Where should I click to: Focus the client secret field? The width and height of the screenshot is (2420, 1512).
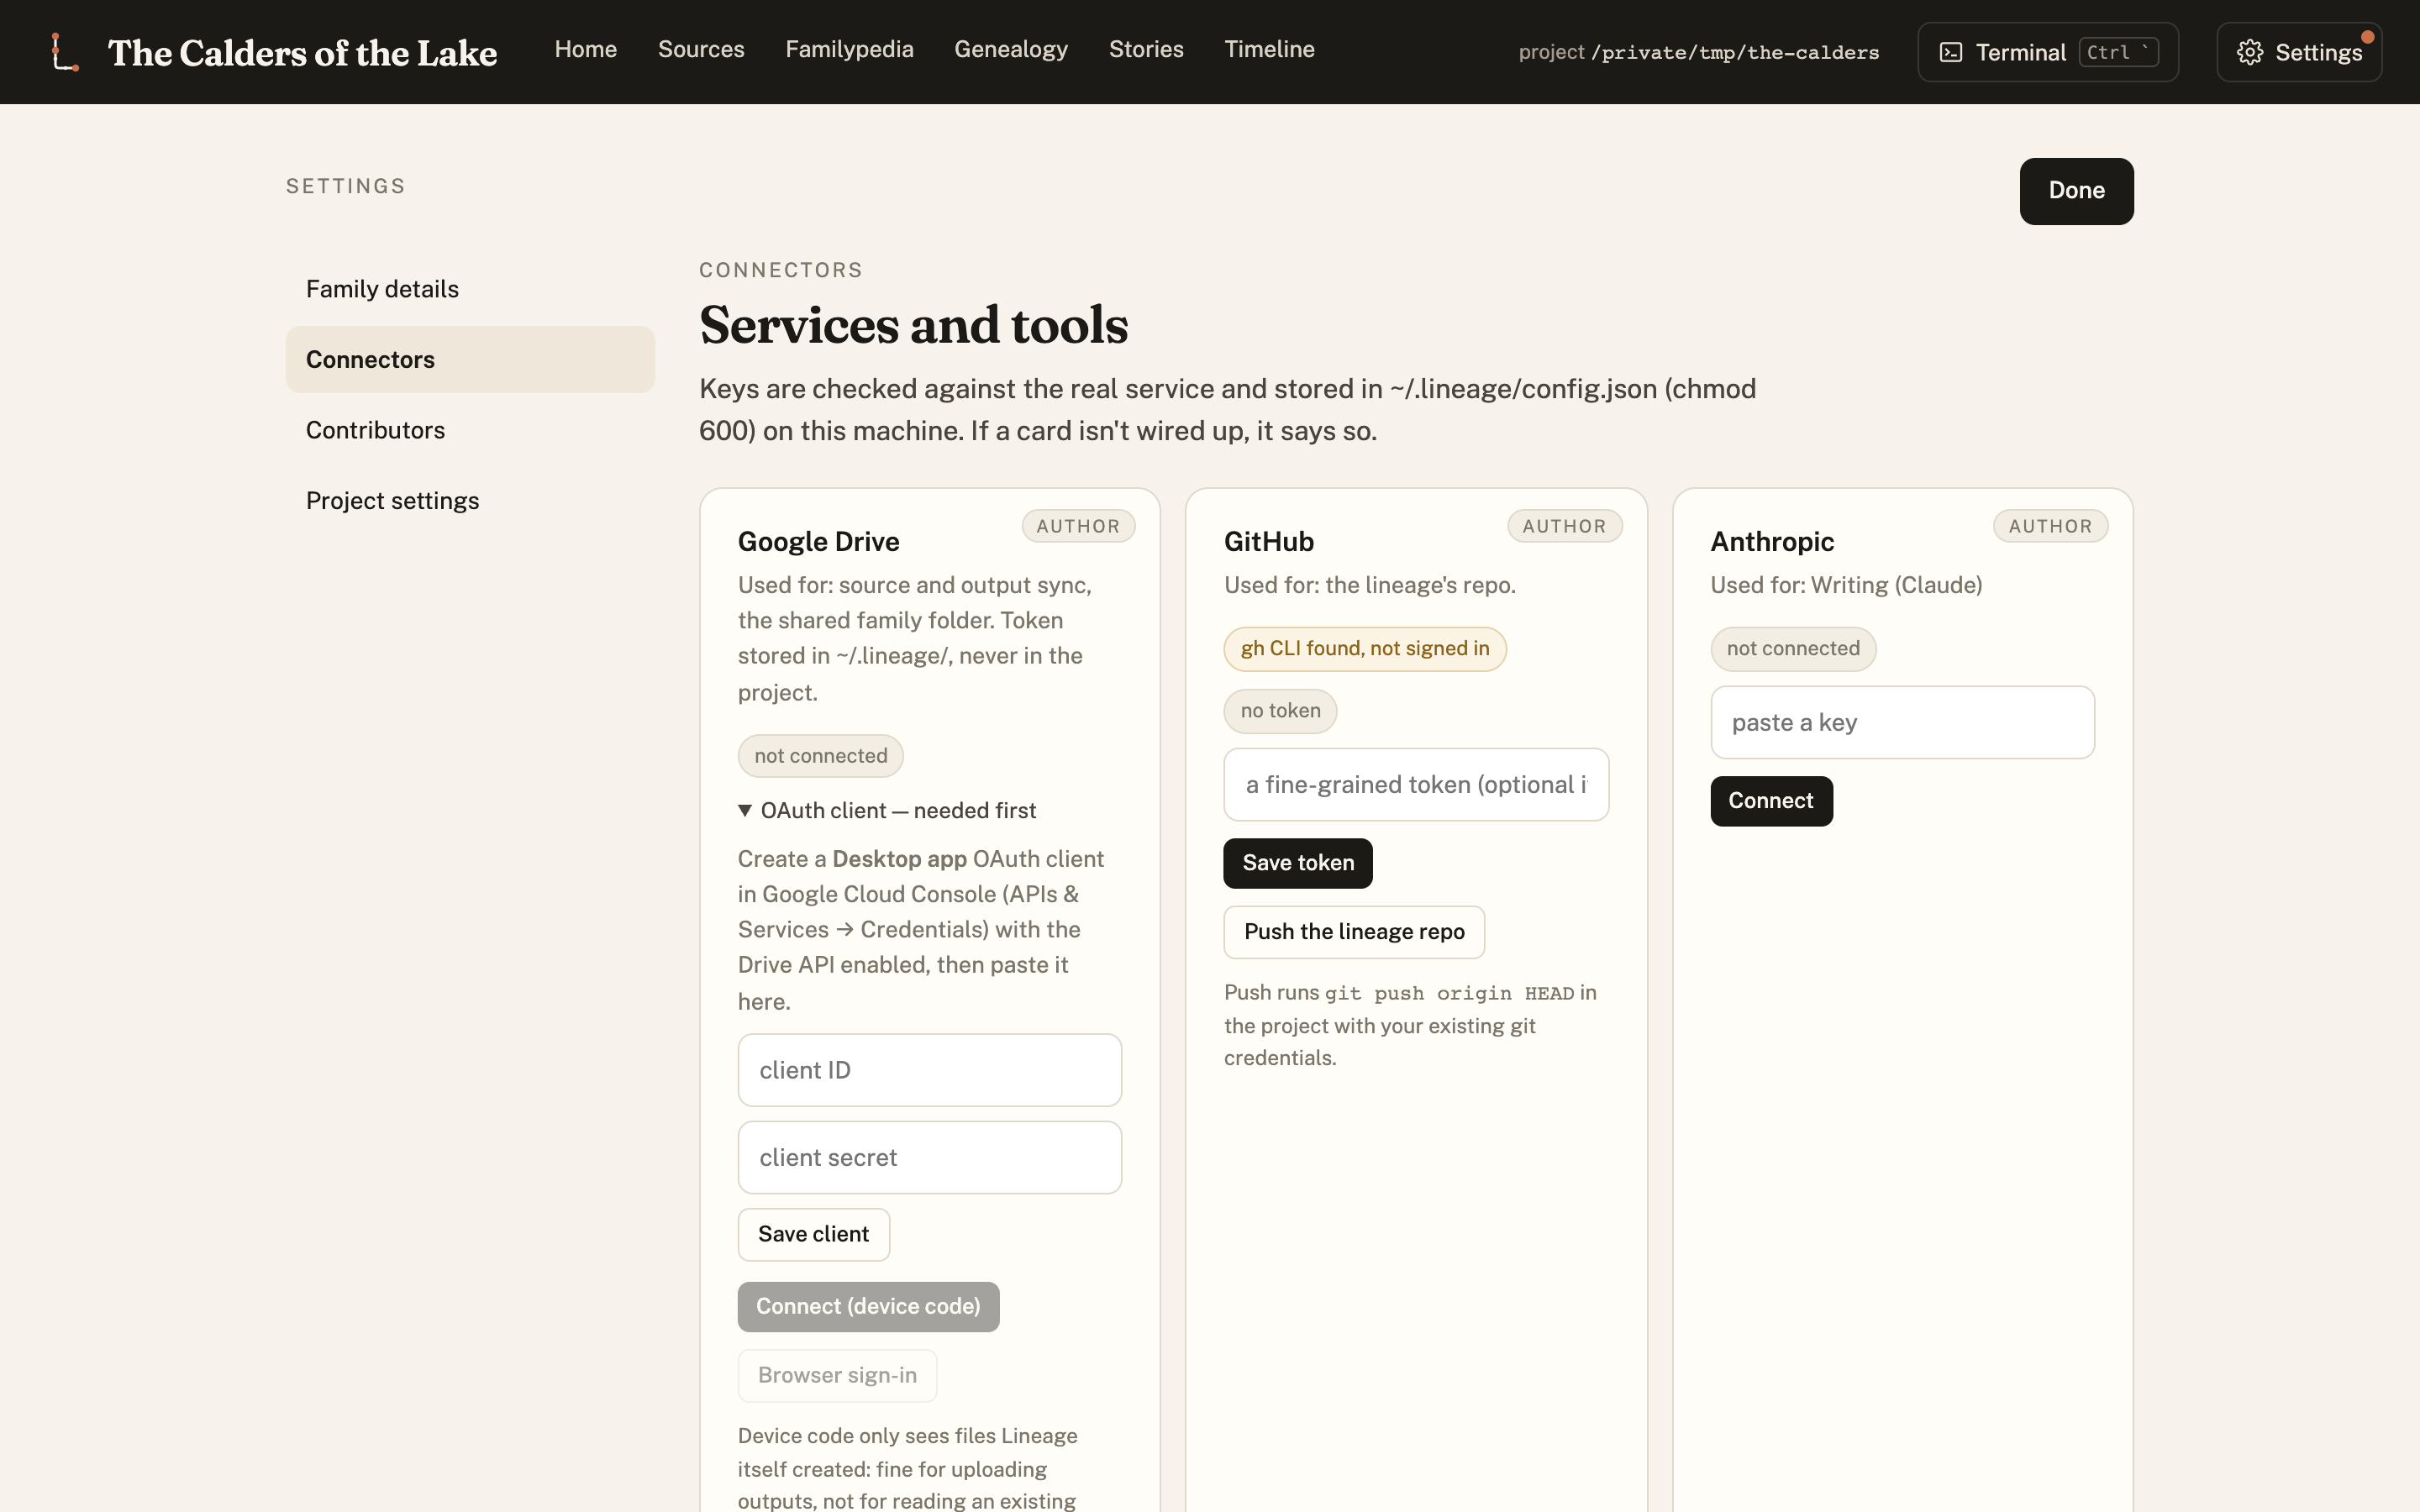929,1157
